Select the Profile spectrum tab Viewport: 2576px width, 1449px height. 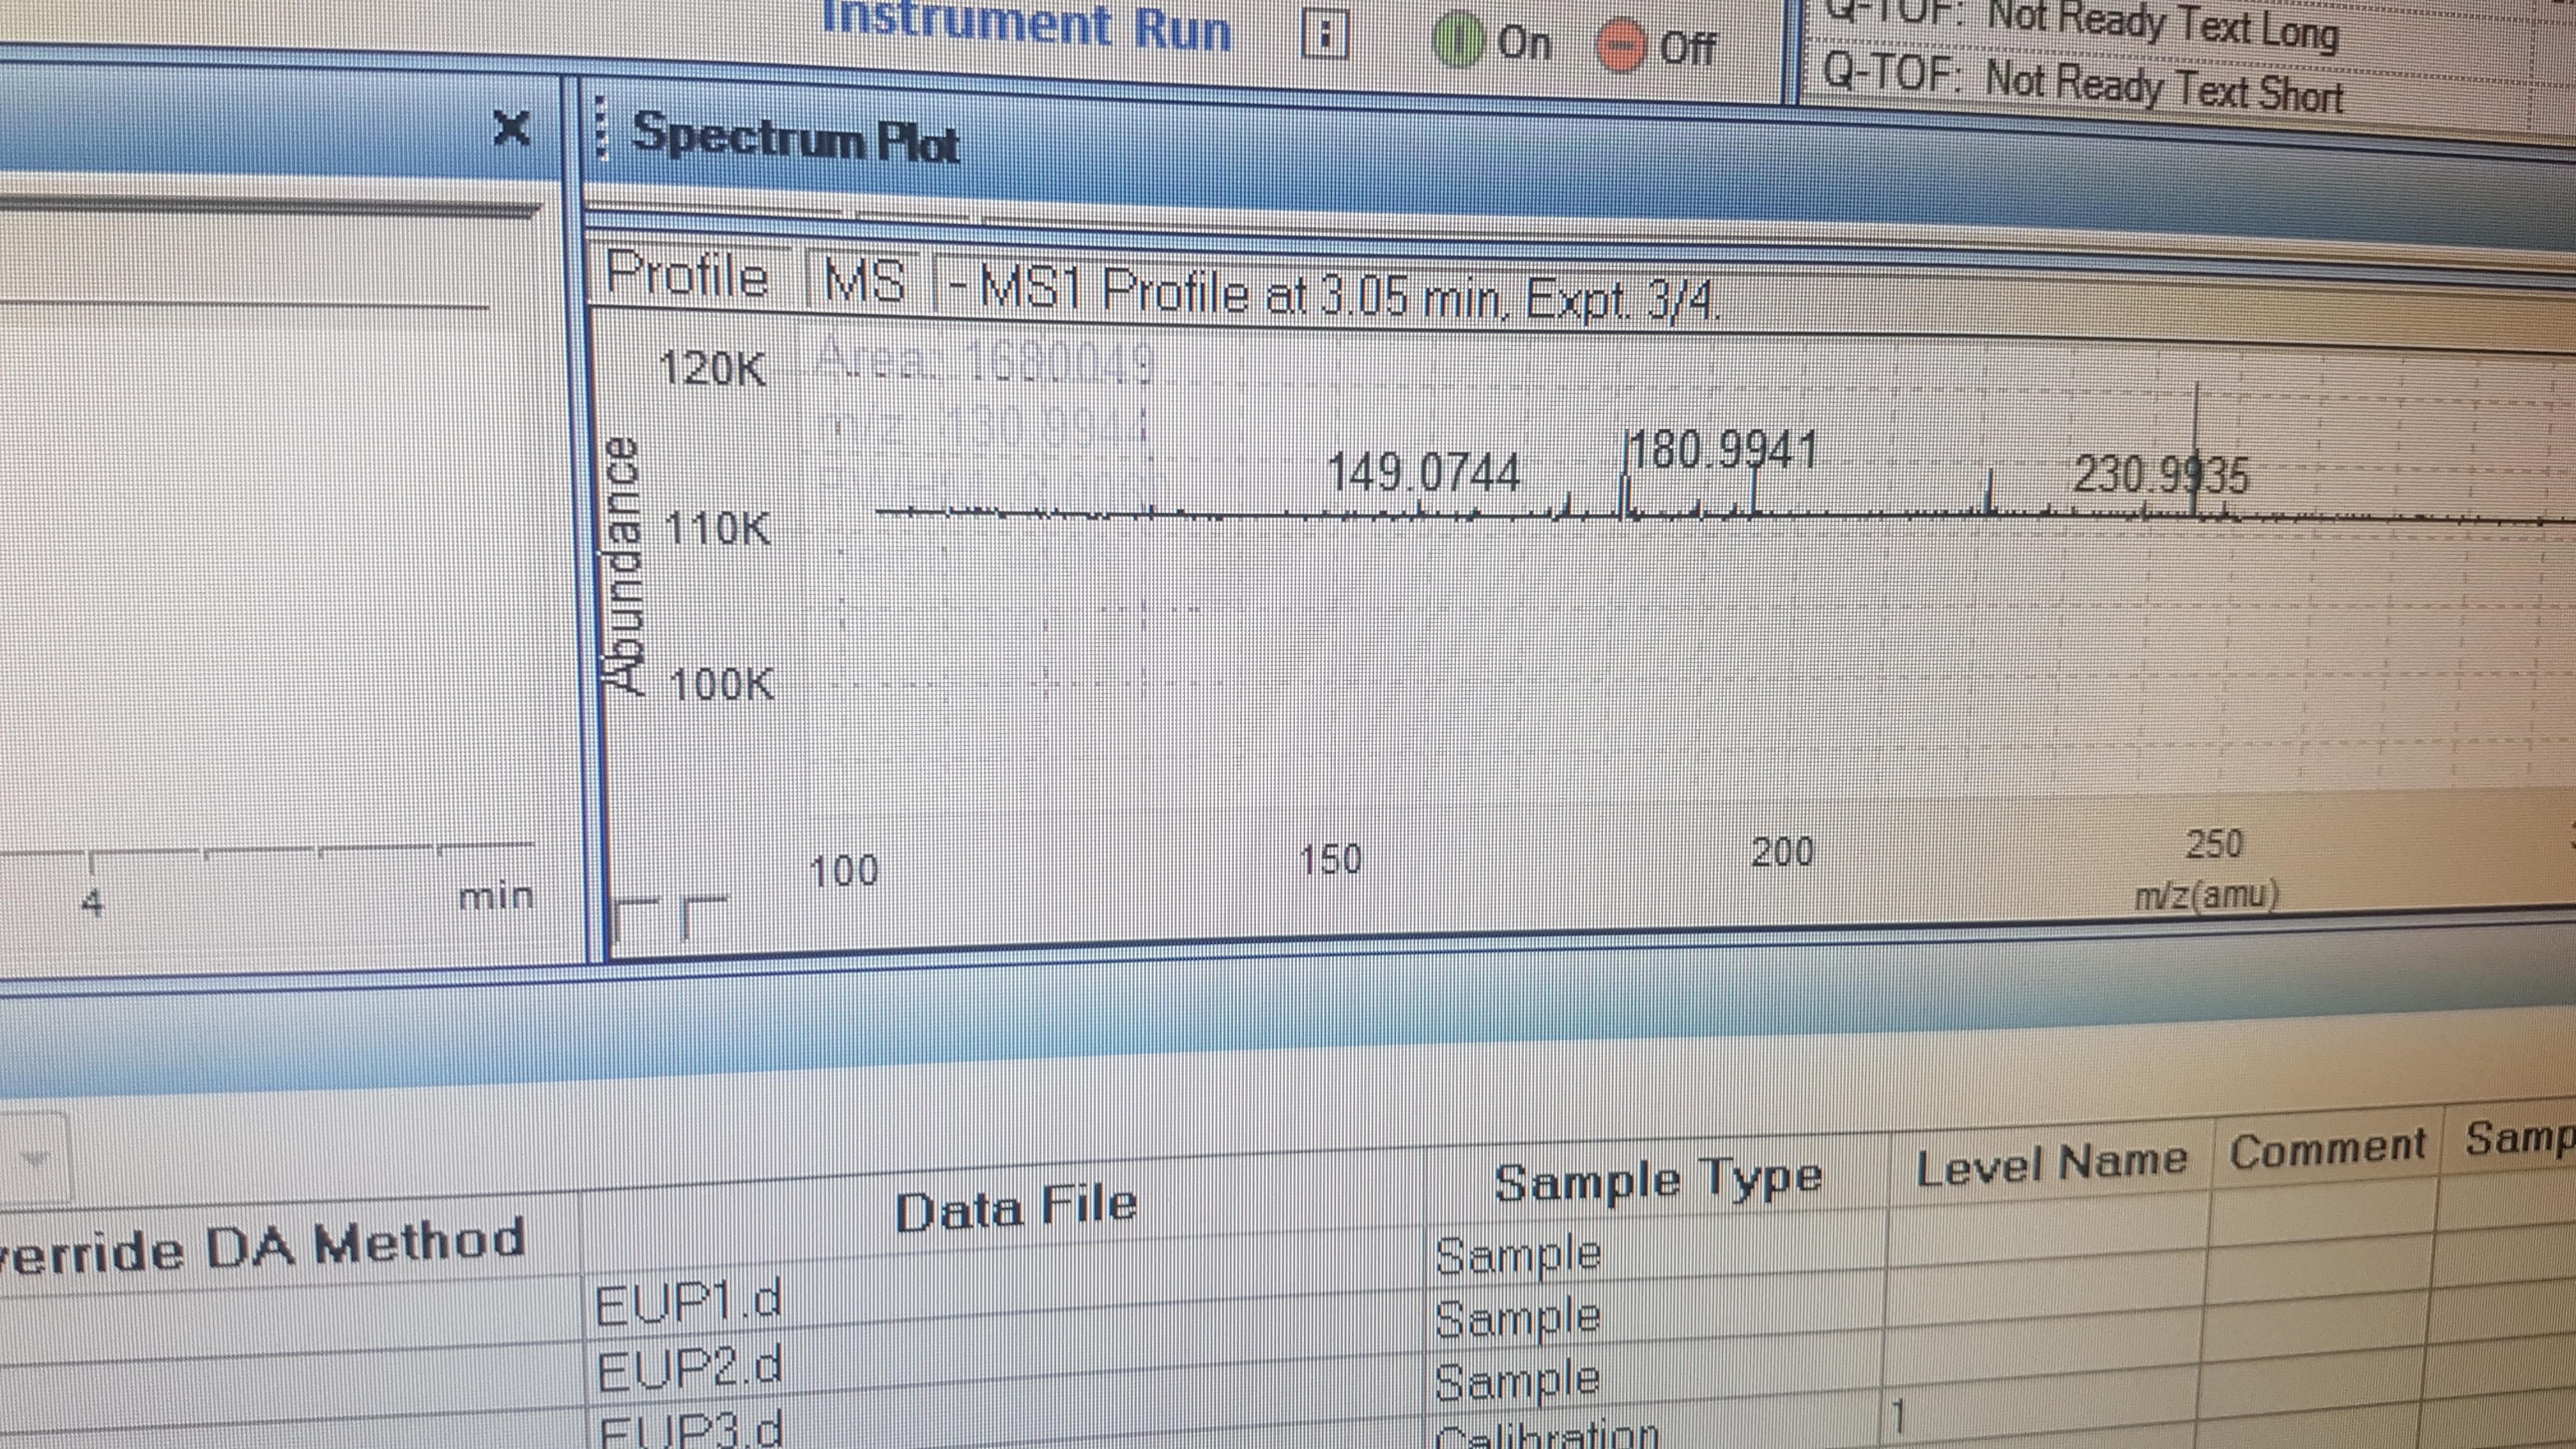[687, 274]
